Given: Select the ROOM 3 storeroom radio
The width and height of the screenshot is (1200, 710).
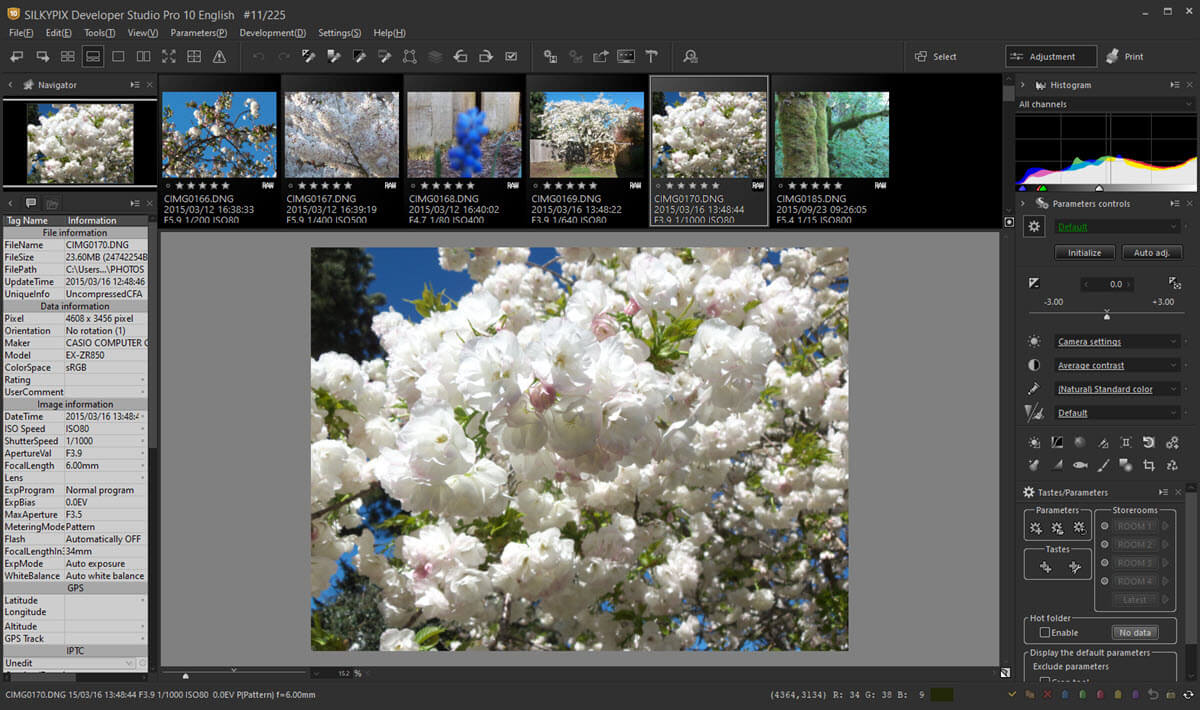Looking at the screenshot, I should click(1105, 563).
